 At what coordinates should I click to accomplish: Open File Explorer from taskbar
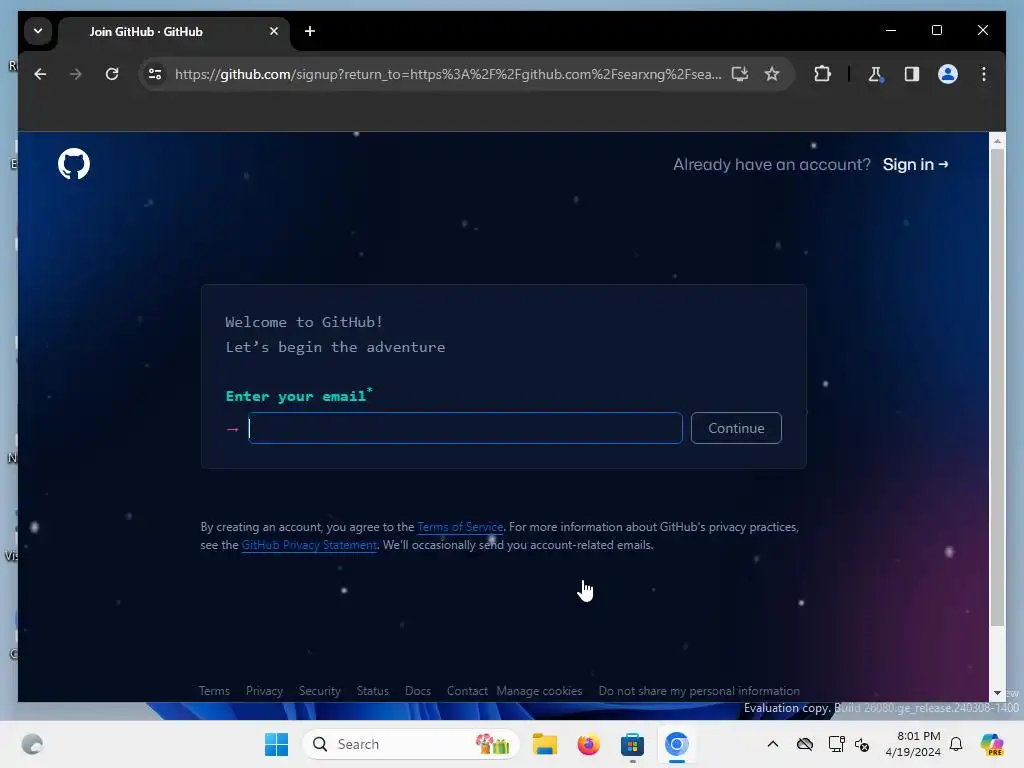[x=545, y=744]
